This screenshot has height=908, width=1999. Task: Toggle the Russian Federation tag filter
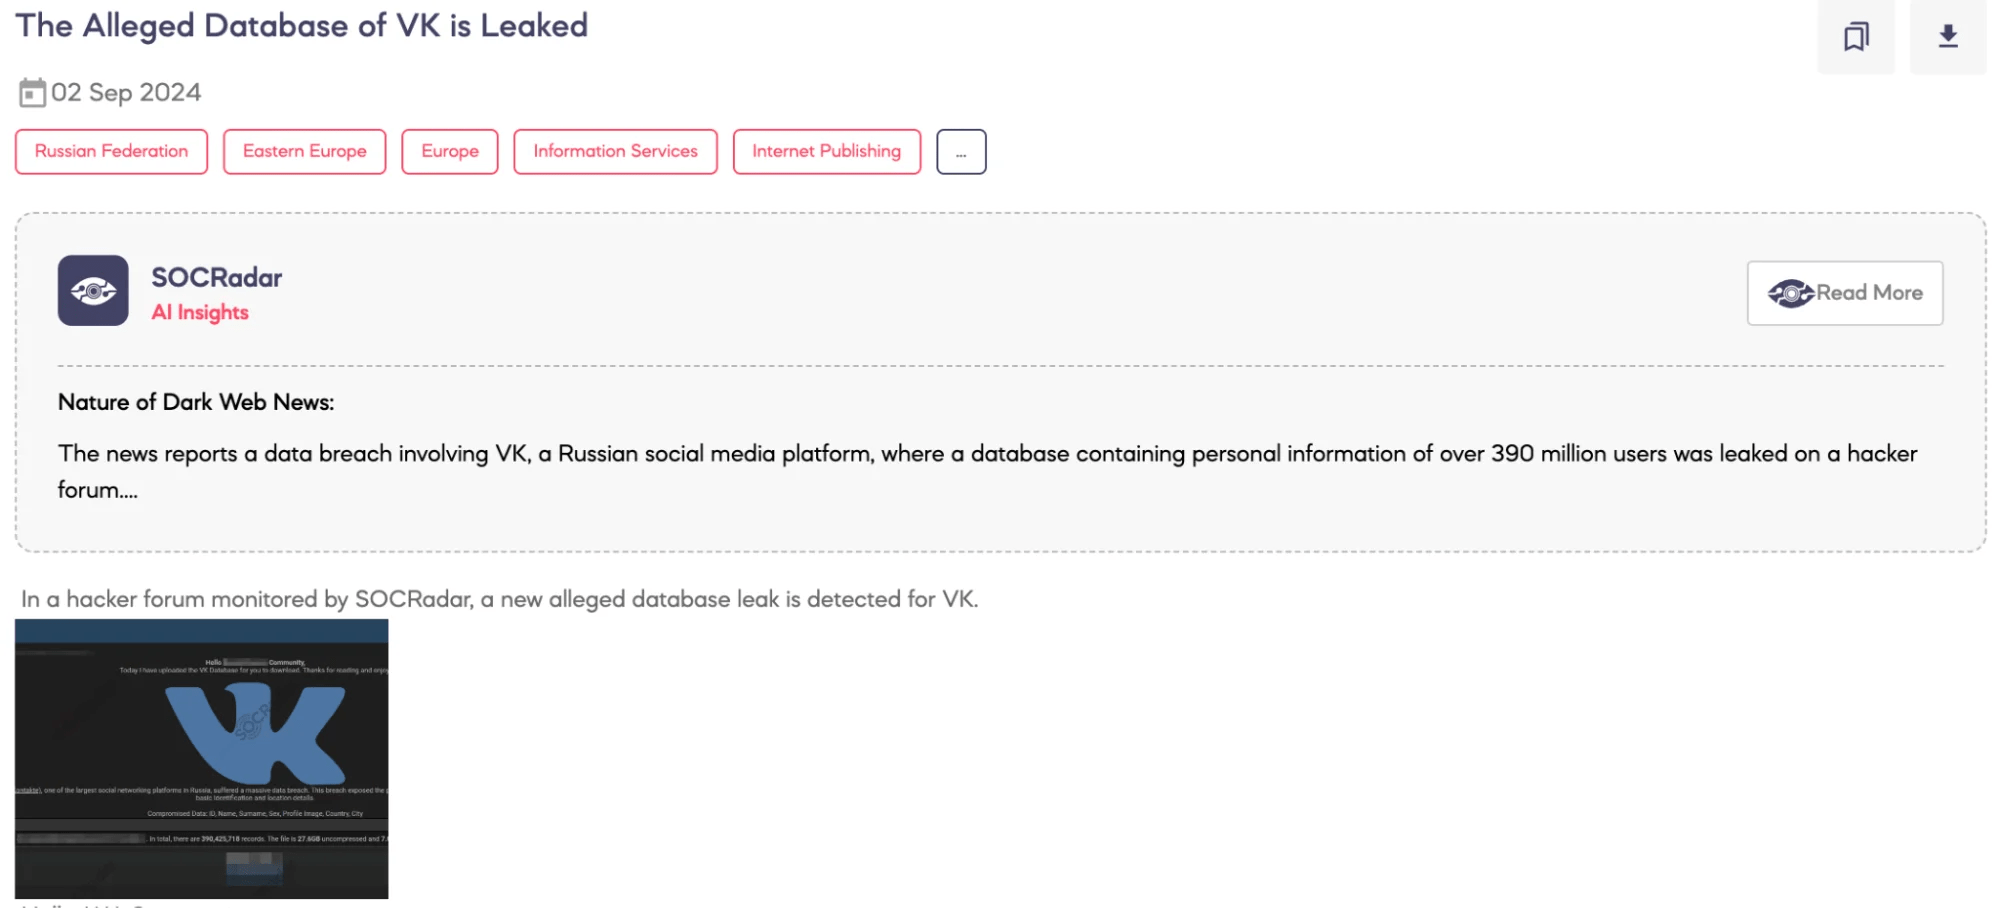(x=110, y=151)
